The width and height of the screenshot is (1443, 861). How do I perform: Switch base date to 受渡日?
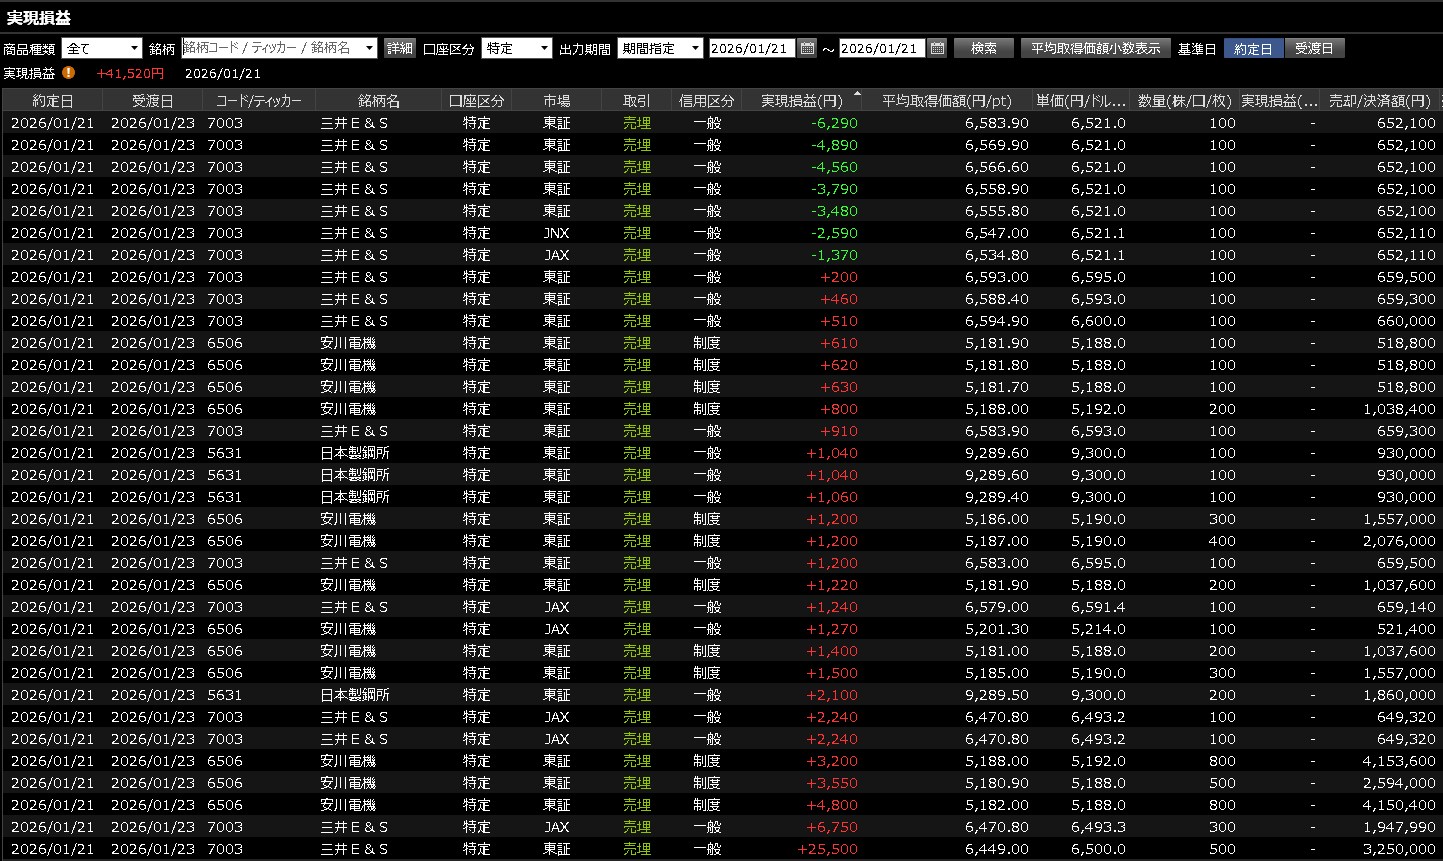pyautogui.click(x=1314, y=48)
